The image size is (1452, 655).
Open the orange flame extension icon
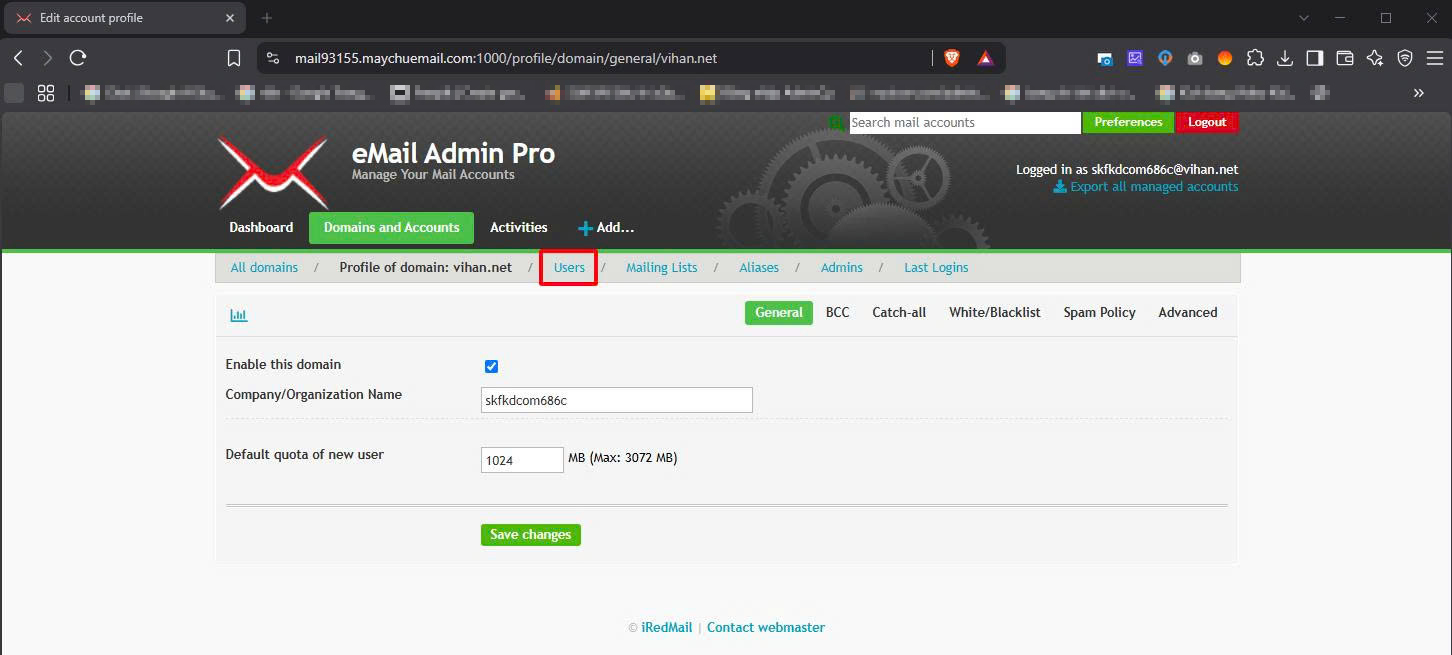point(1225,58)
